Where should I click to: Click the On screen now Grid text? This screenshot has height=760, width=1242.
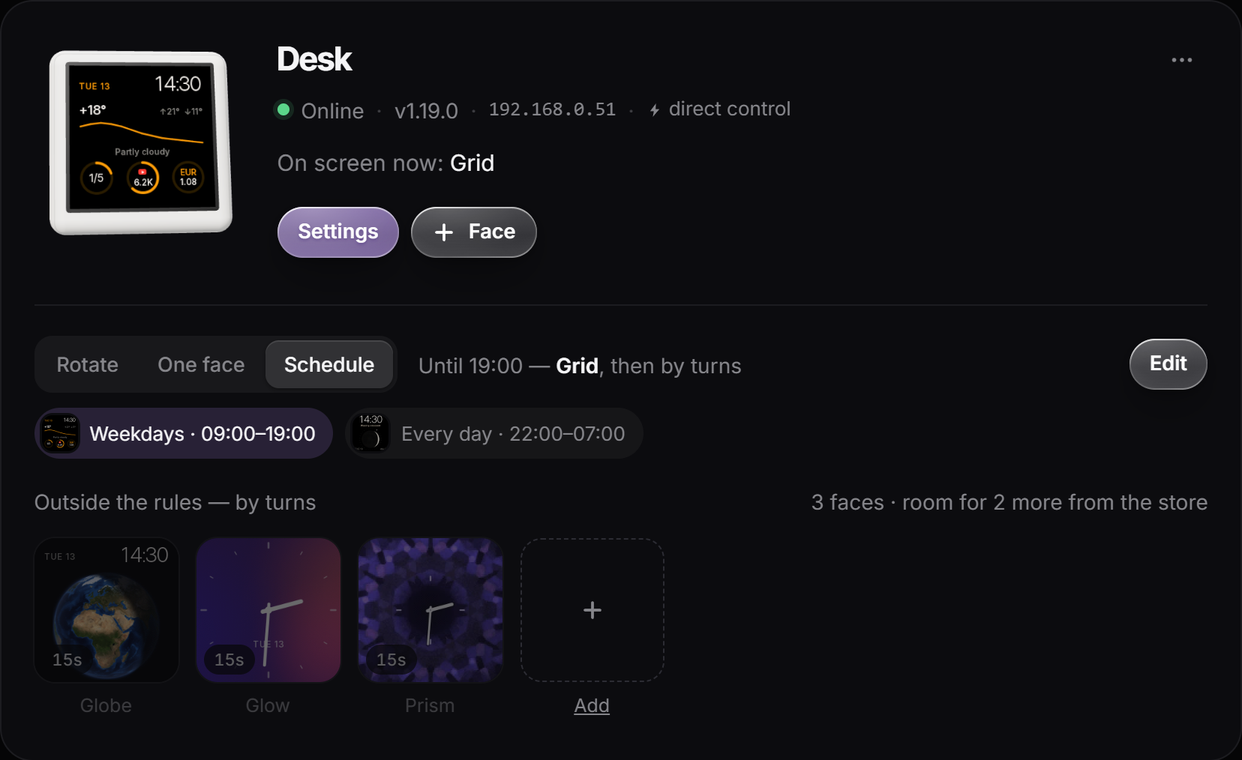(x=386, y=163)
